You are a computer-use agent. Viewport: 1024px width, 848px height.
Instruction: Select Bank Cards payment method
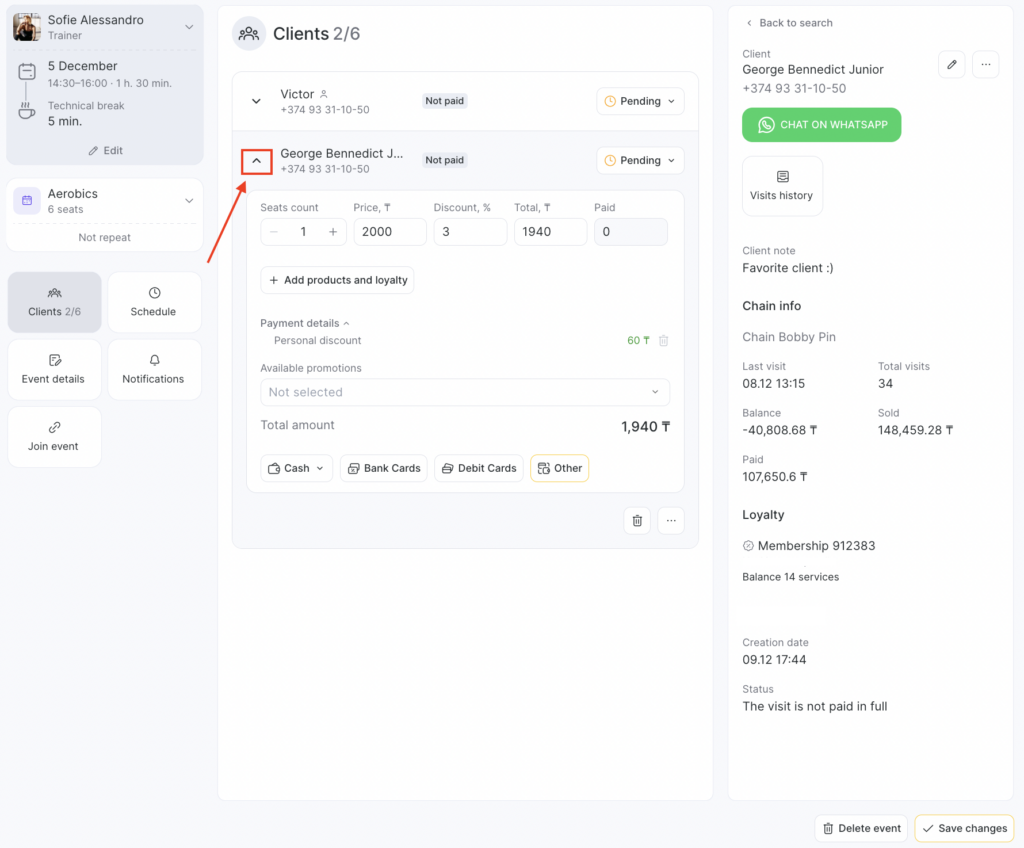[384, 468]
